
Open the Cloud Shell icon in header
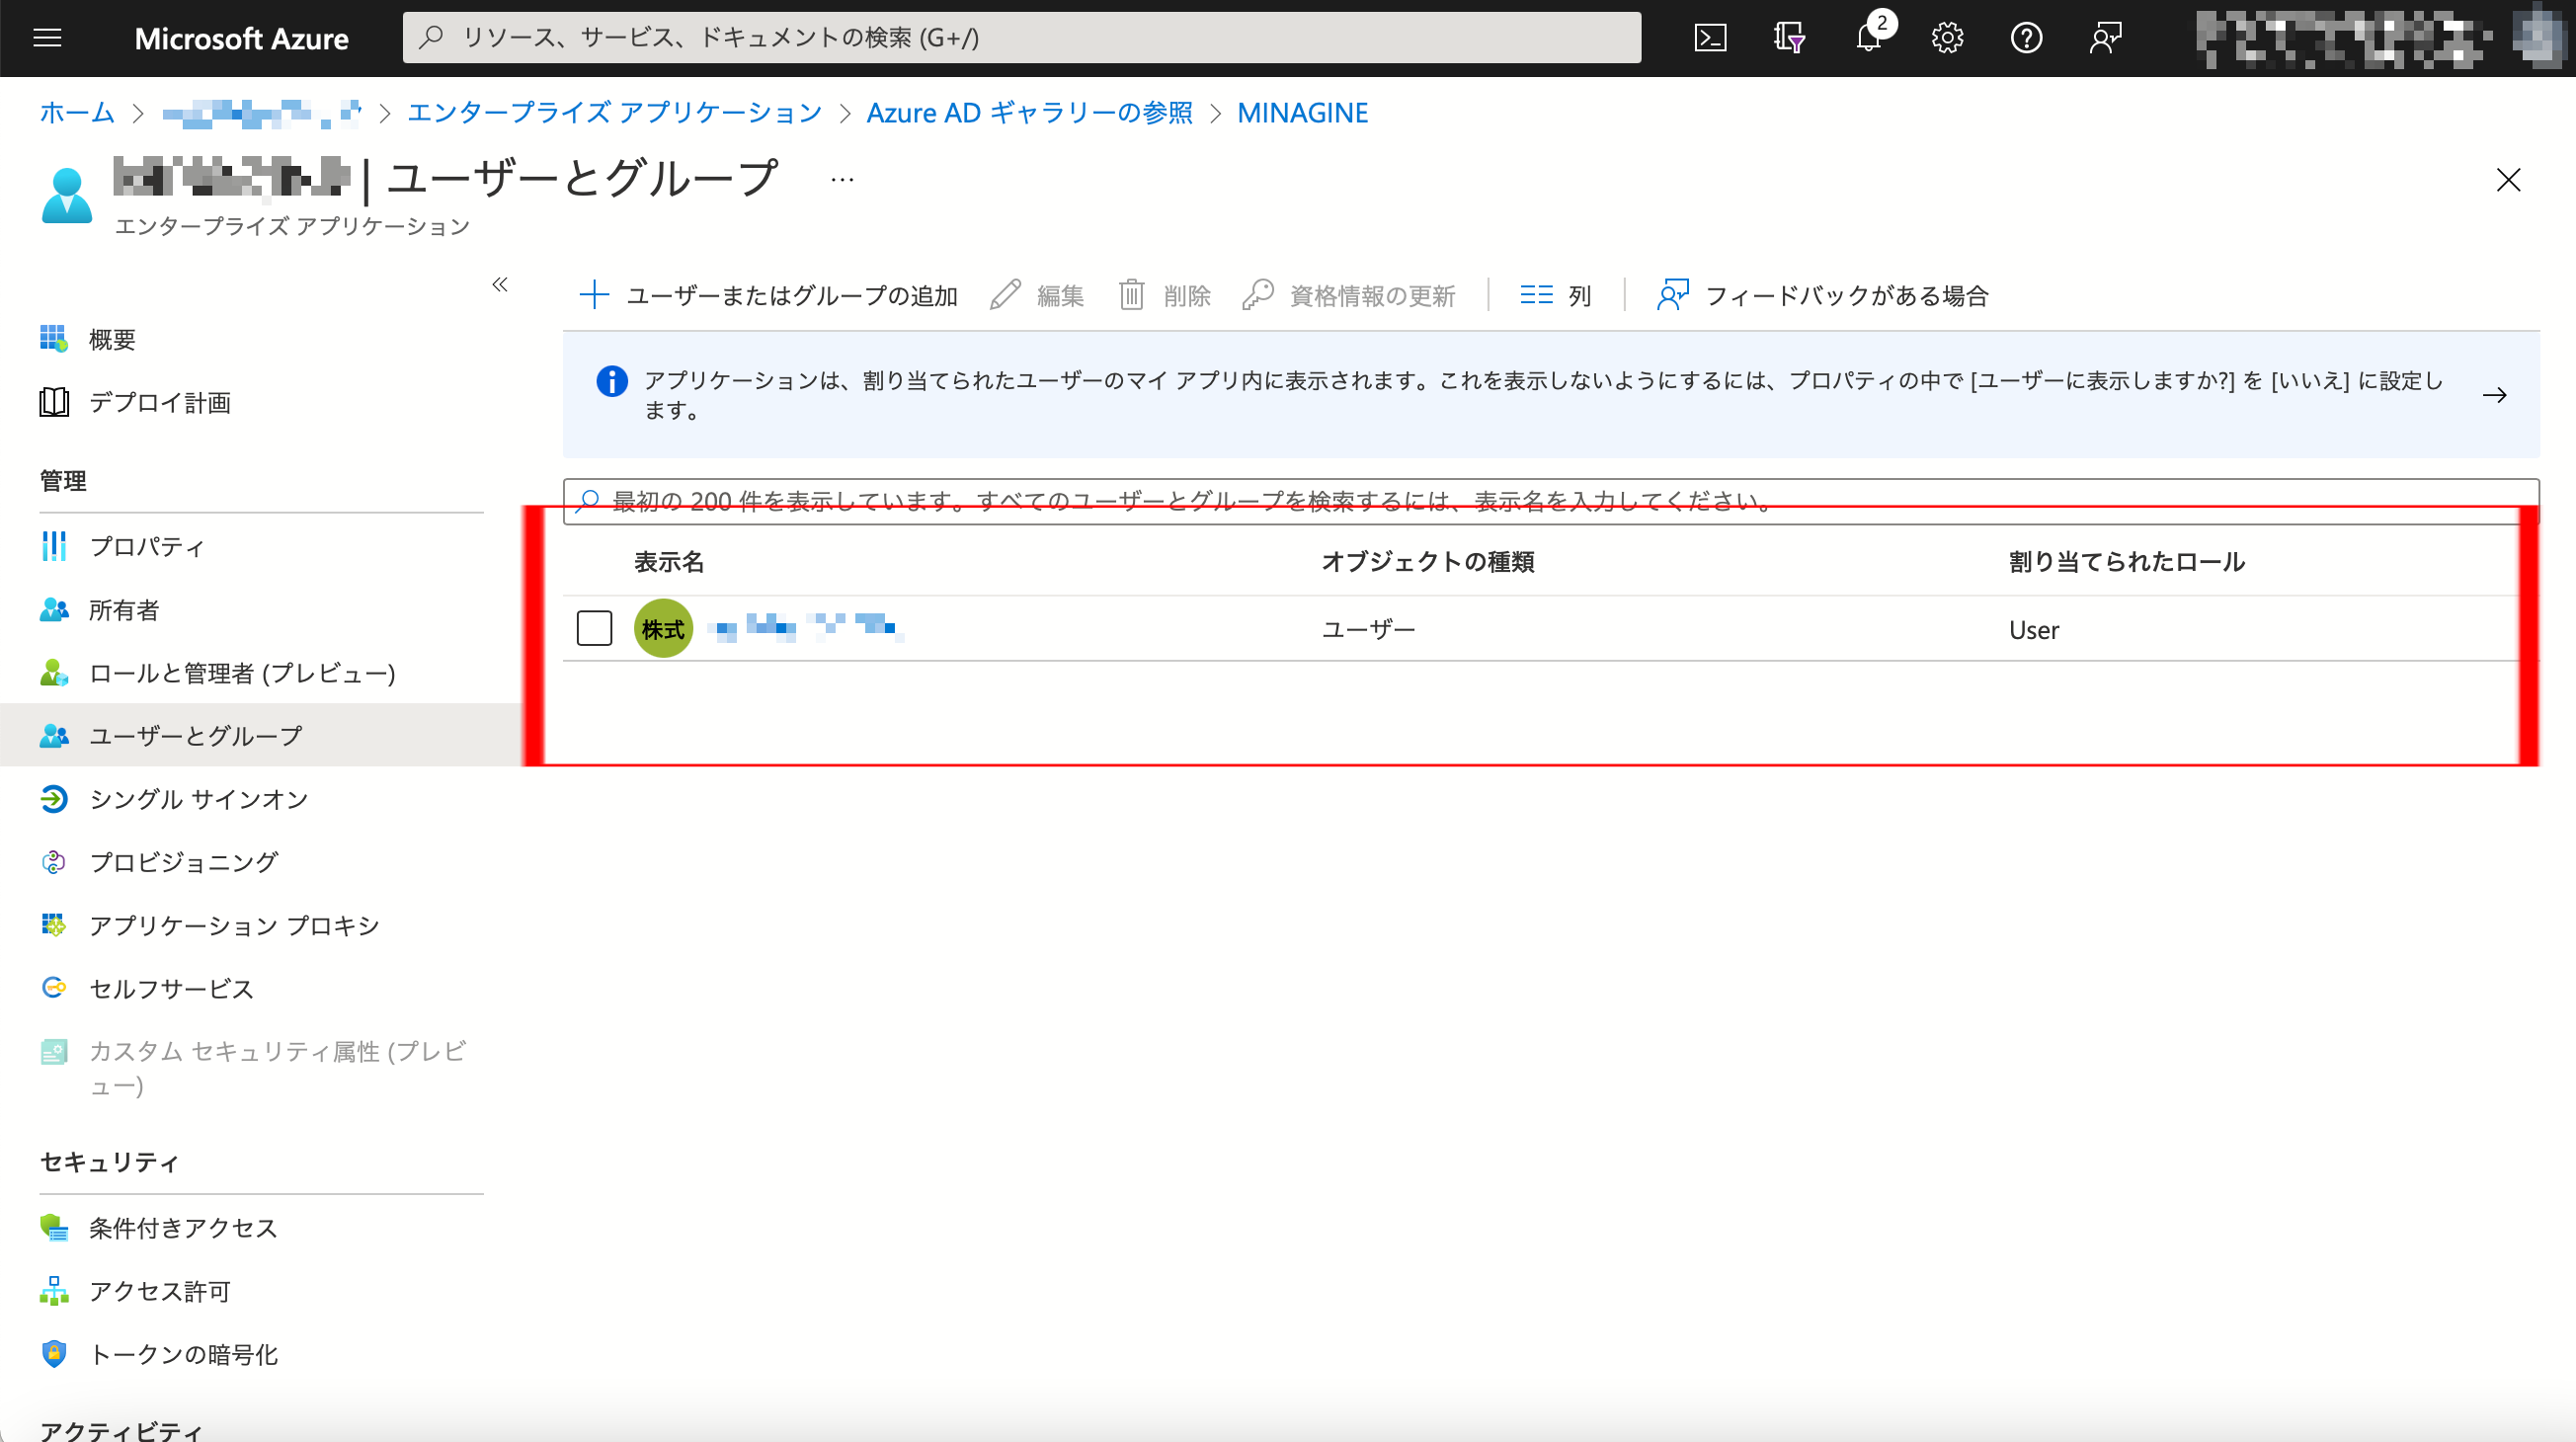[x=1710, y=38]
